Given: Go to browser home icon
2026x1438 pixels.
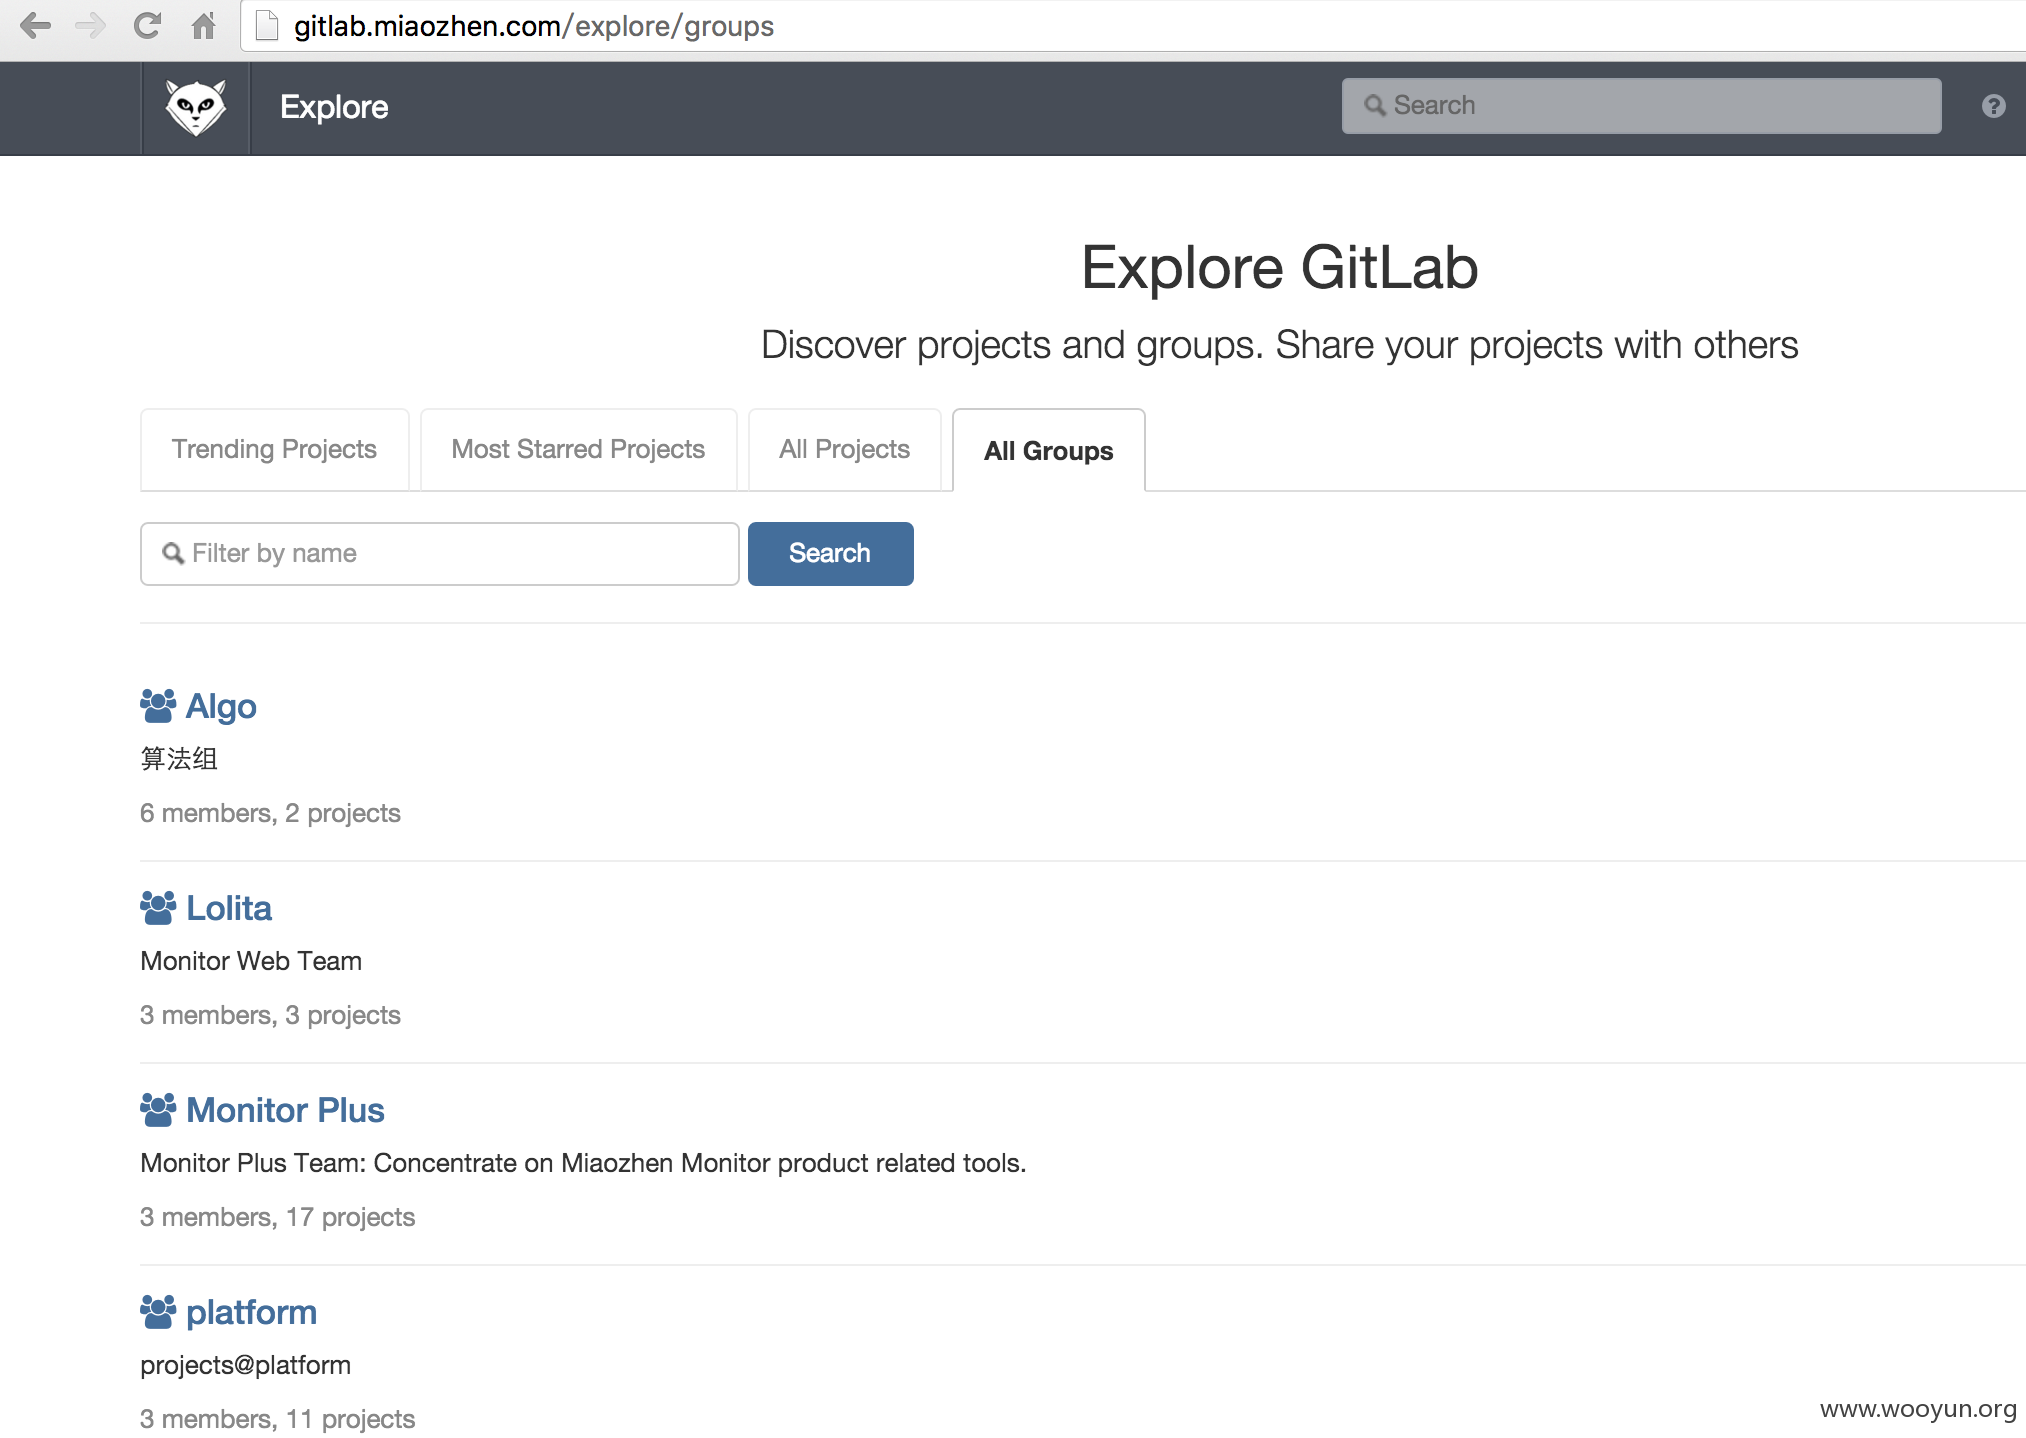Looking at the screenshot, I should [x=203, y=25].
